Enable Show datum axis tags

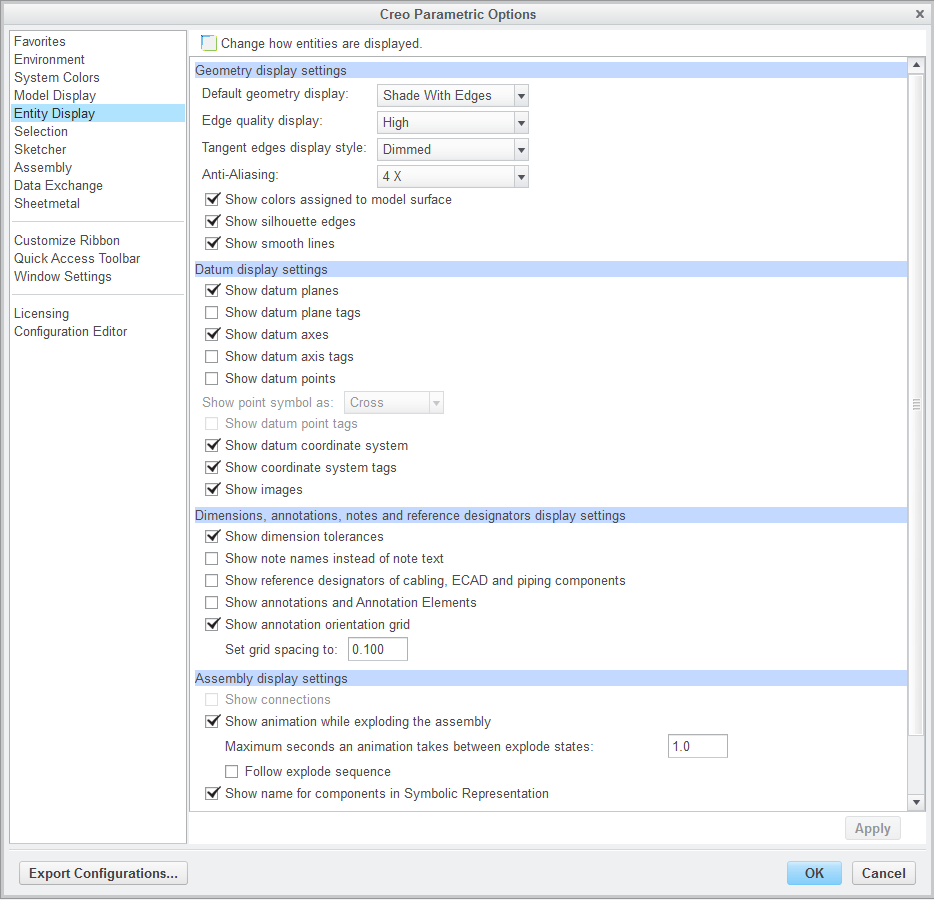point(211,357)
